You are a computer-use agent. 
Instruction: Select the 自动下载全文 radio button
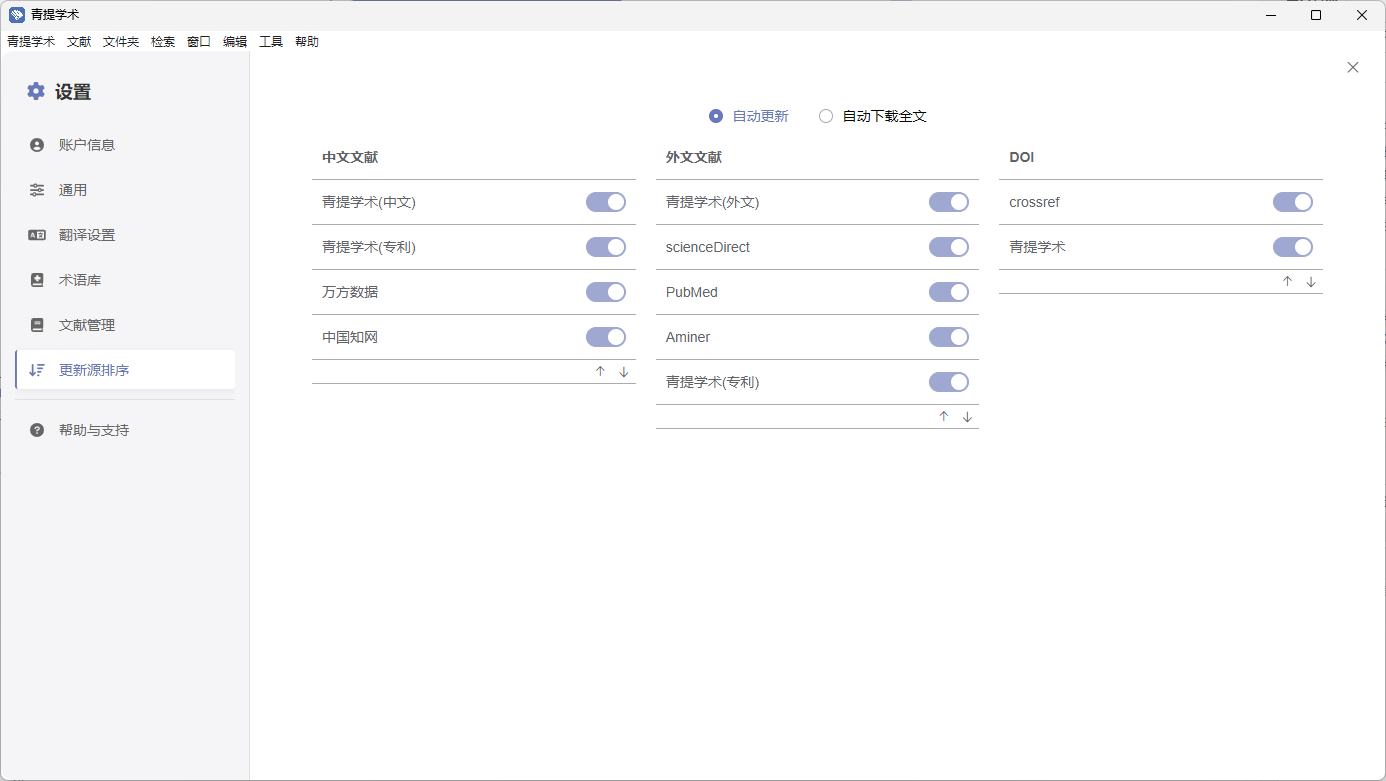(x=826, y=116)
